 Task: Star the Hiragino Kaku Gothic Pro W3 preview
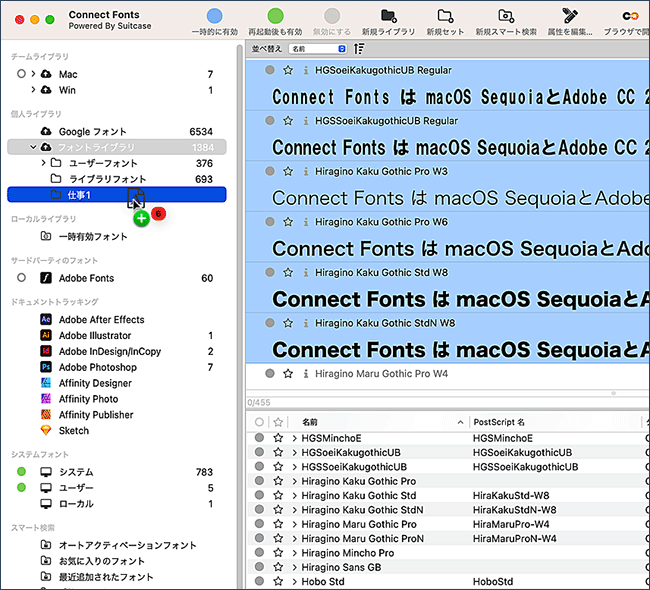pyautogui.click(x=288, y=171)
